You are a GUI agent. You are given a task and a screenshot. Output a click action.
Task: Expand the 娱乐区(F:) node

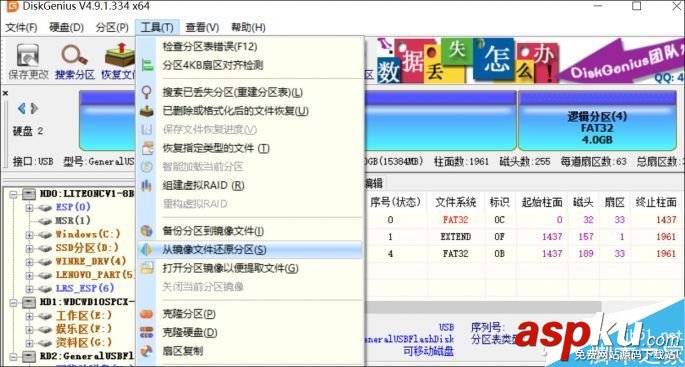(x=29, y=329)
